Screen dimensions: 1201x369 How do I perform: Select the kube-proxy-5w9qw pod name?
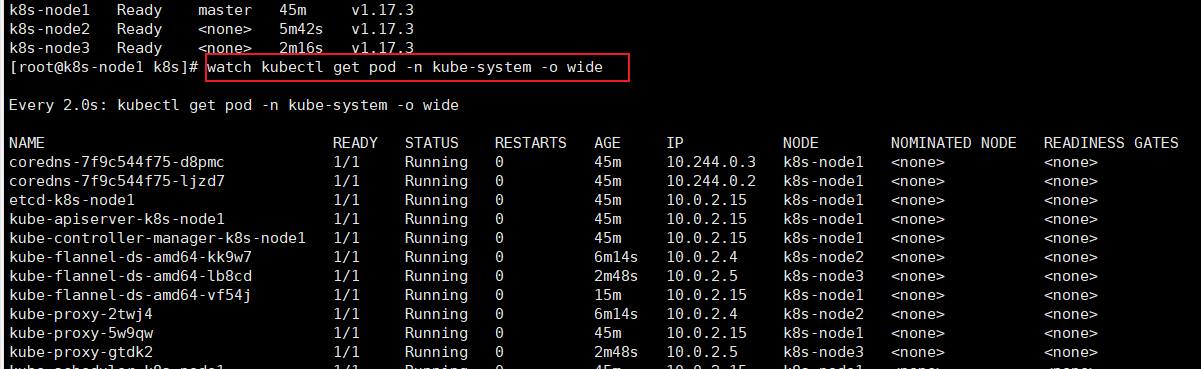click(80, 333)
